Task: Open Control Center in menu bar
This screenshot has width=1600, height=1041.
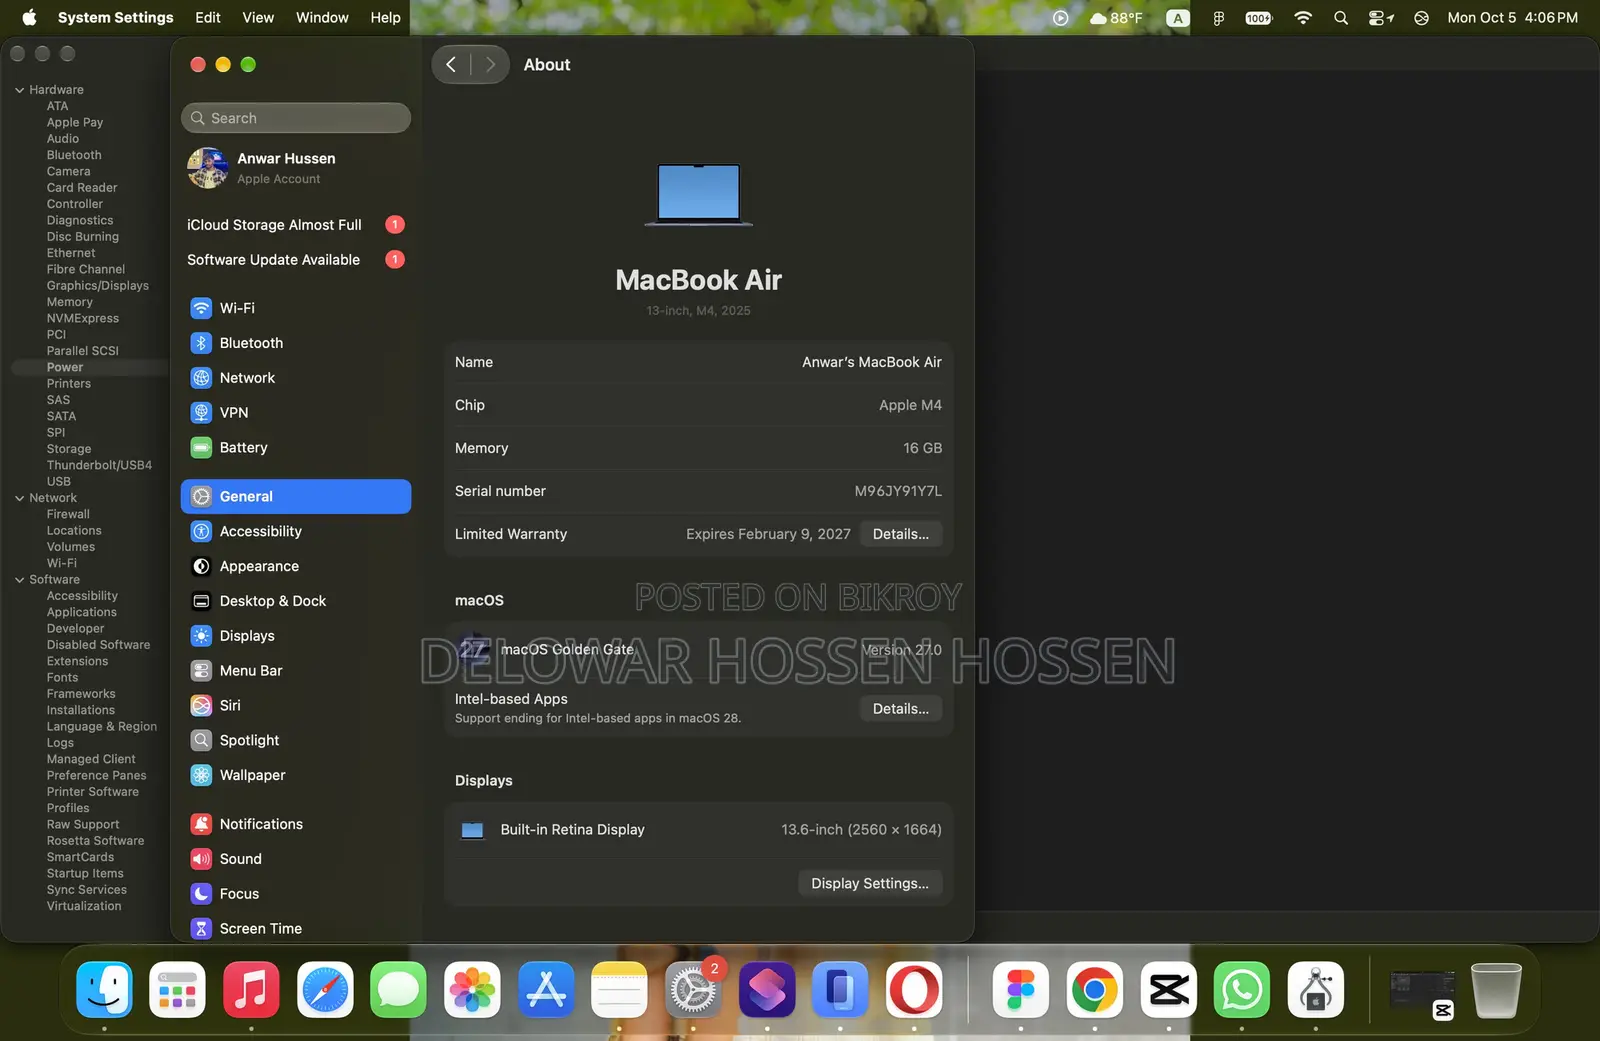Action: coord(1381,17)
